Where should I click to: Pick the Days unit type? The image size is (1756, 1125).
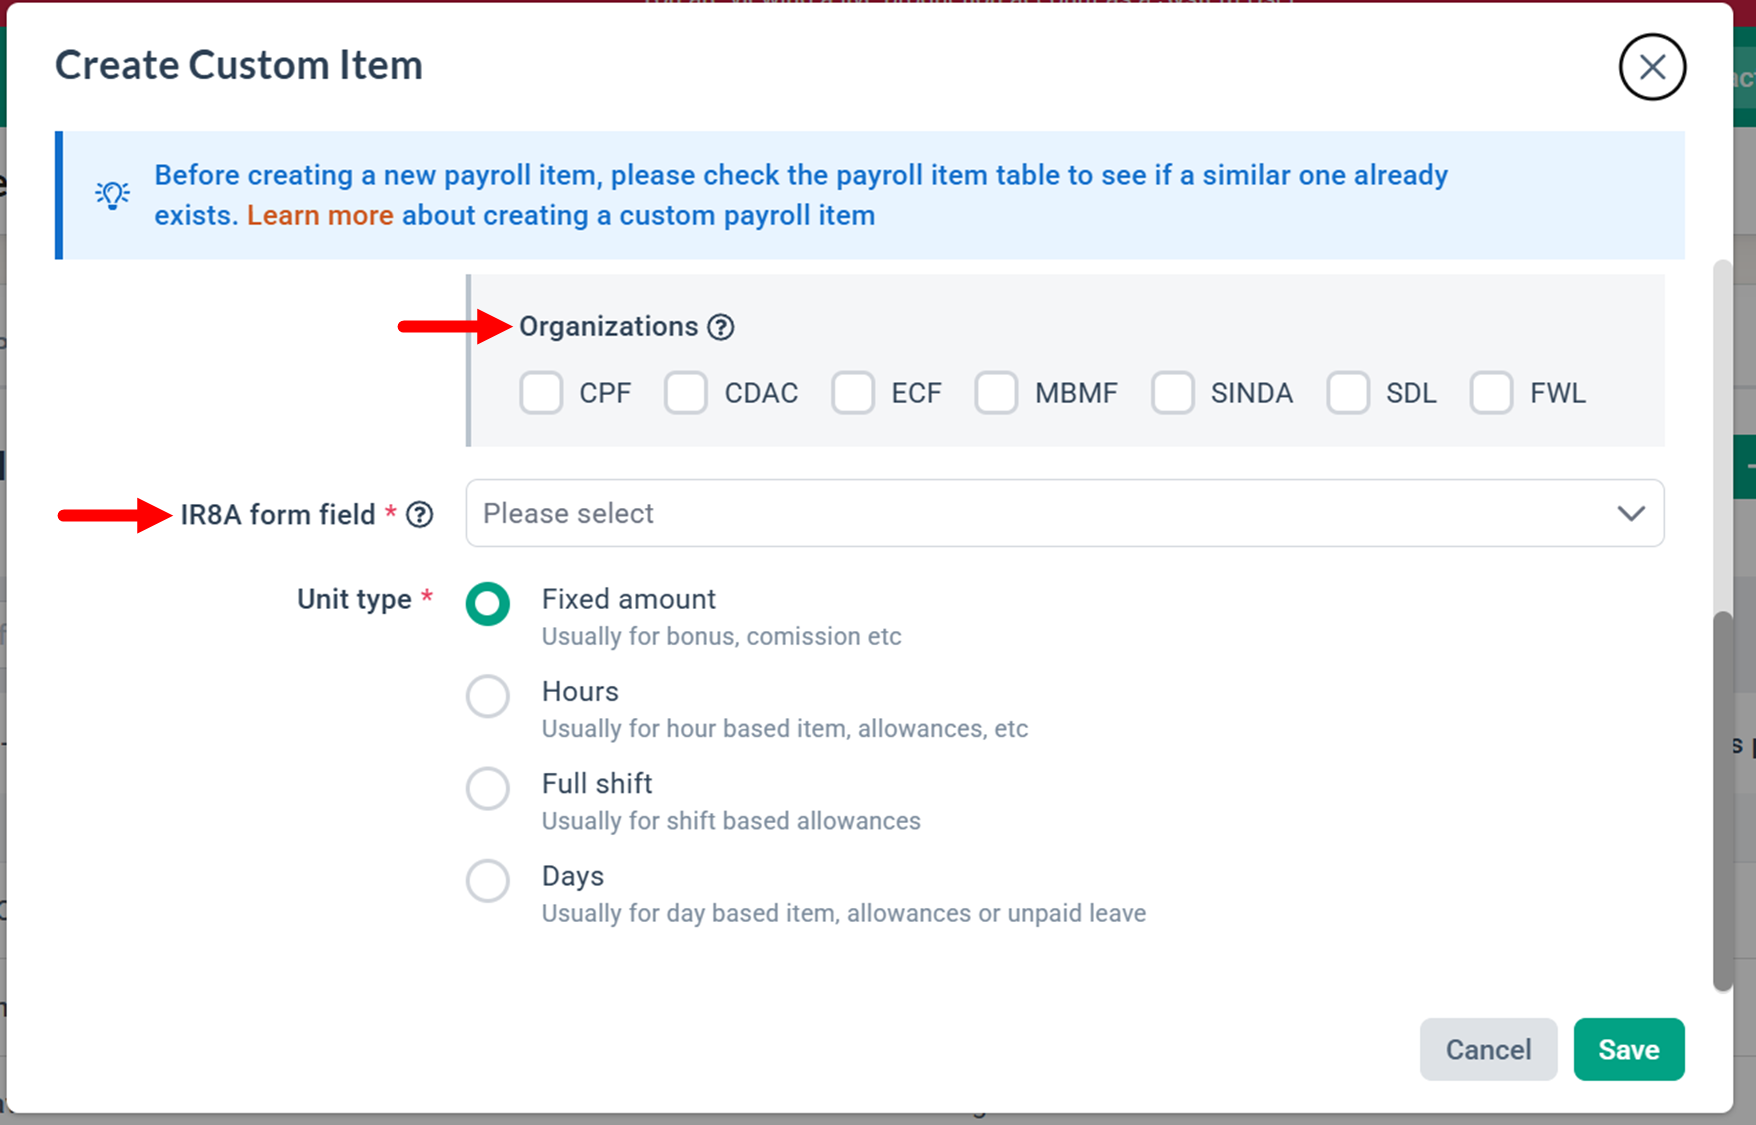[x=488, y=881]
